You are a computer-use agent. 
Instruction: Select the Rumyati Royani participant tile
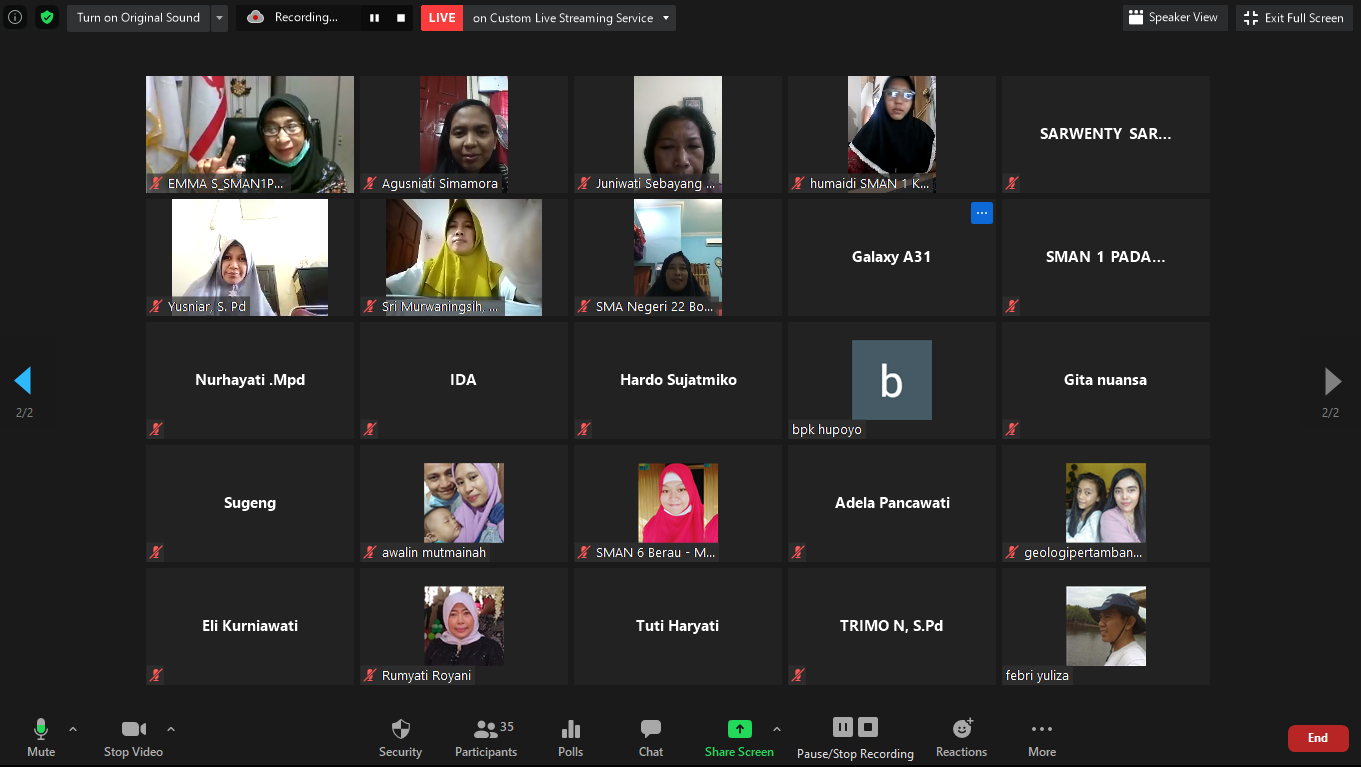coord(463,626)
